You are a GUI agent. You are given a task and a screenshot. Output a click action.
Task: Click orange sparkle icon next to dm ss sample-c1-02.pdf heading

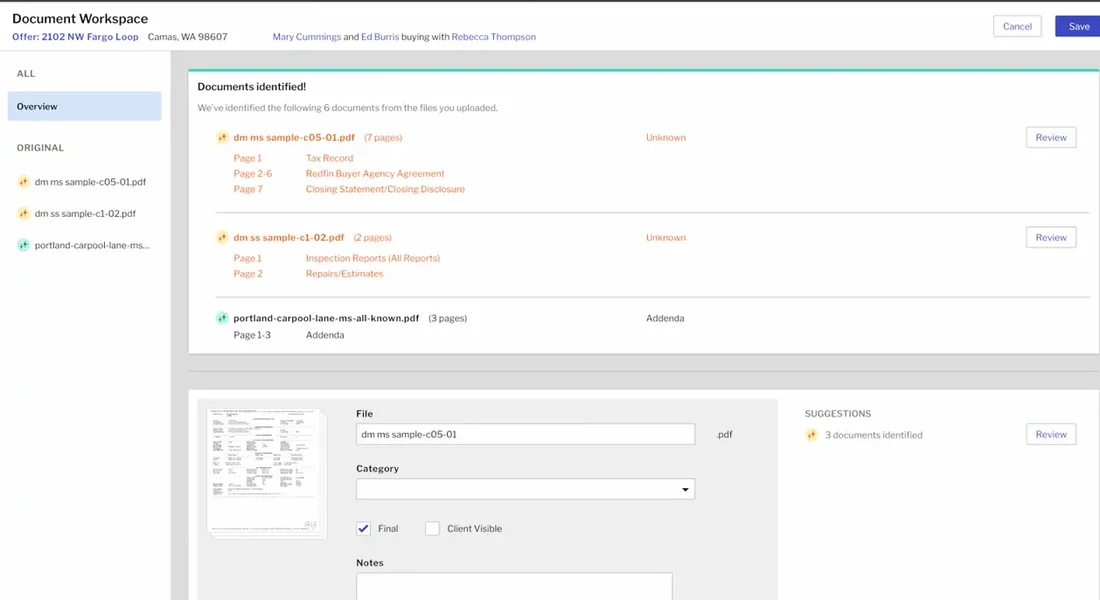(222, 237)
